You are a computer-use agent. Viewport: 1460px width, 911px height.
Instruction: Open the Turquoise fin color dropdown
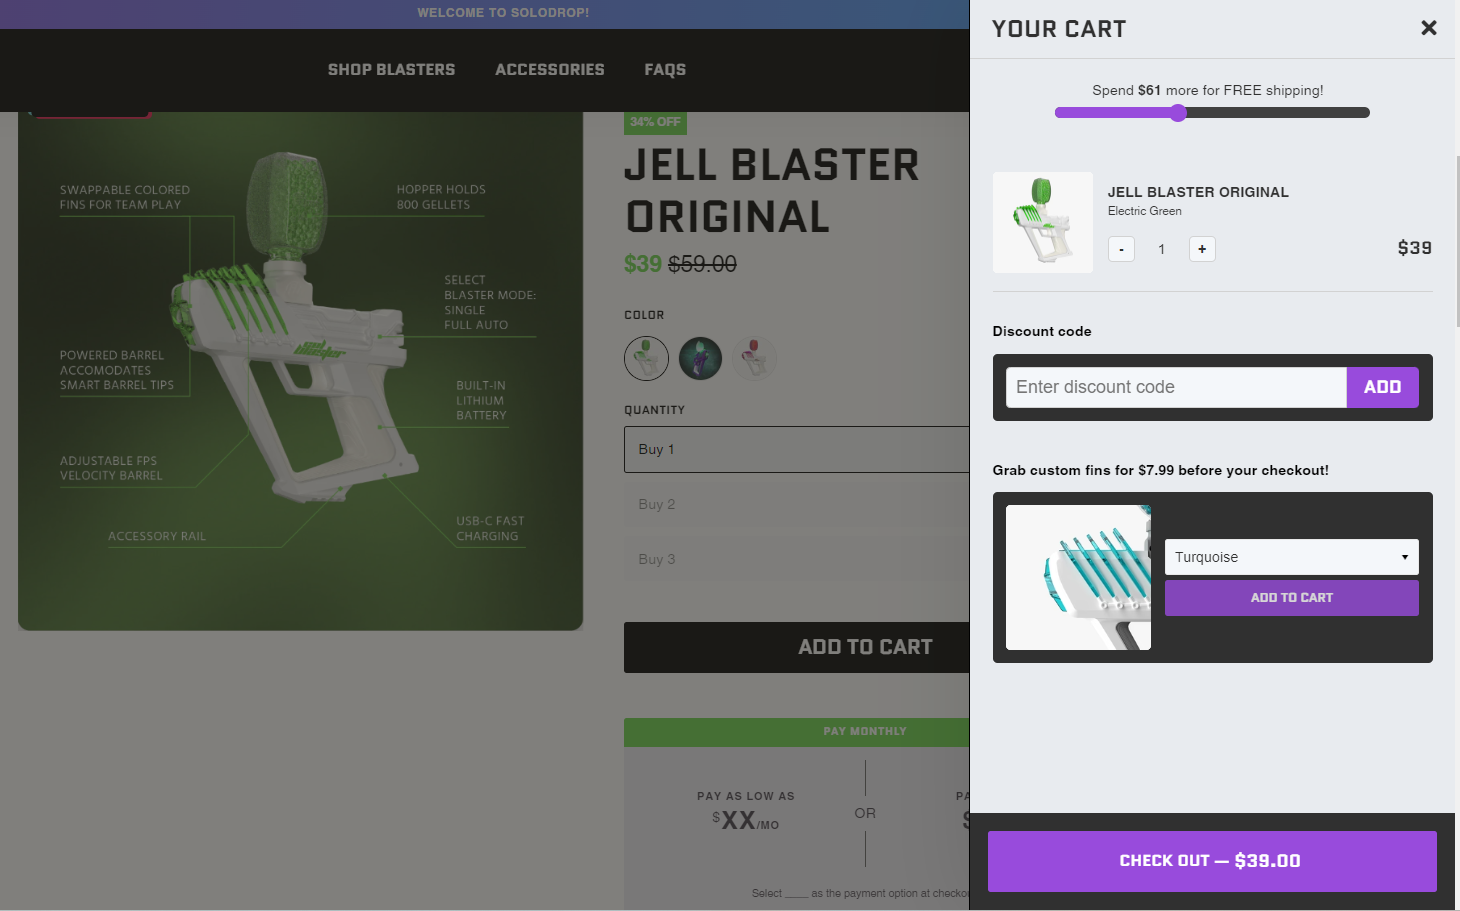pyautogui.click(x=1291, y=557)
